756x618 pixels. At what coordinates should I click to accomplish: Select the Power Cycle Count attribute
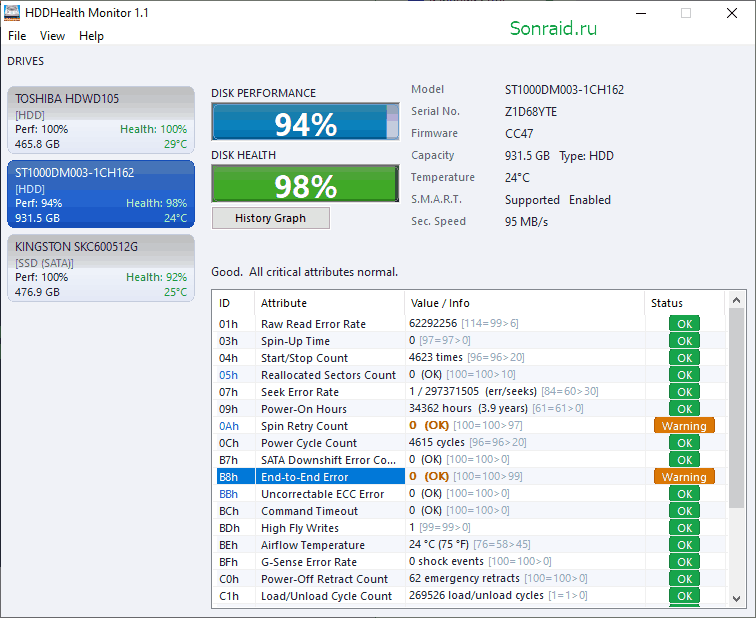[x=470, y=443]
